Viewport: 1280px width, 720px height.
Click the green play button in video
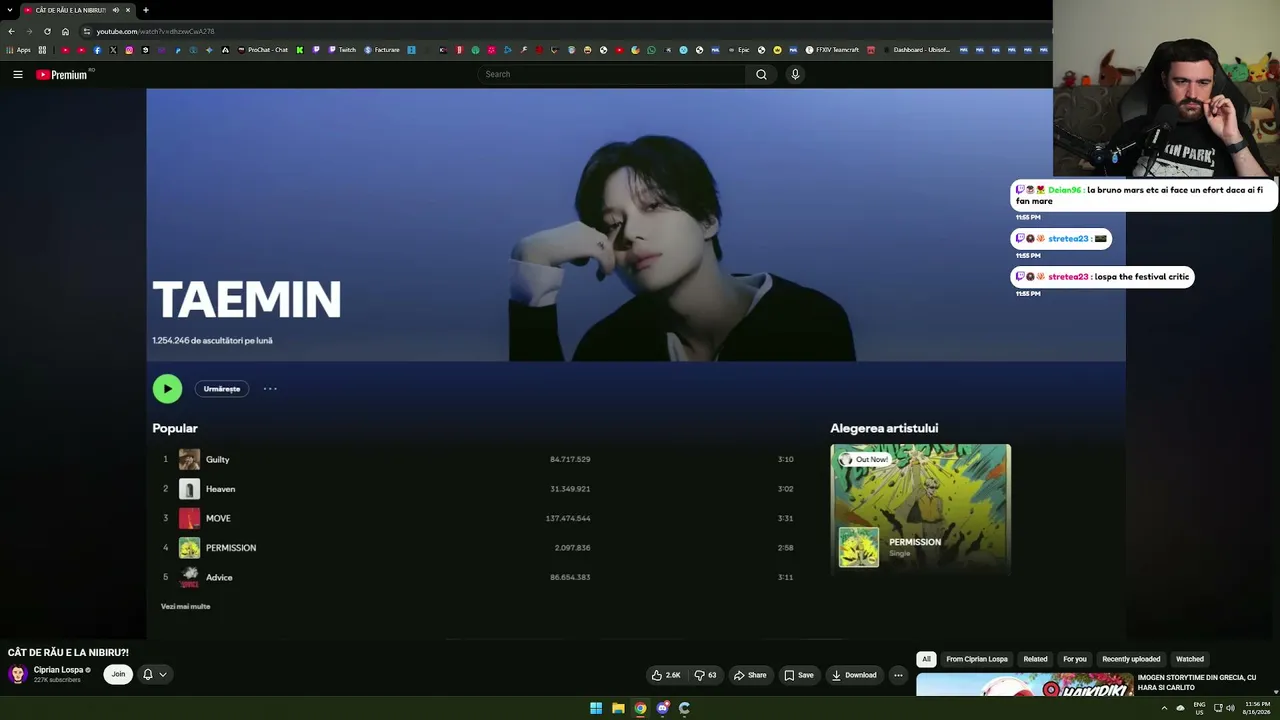point(167,389)
